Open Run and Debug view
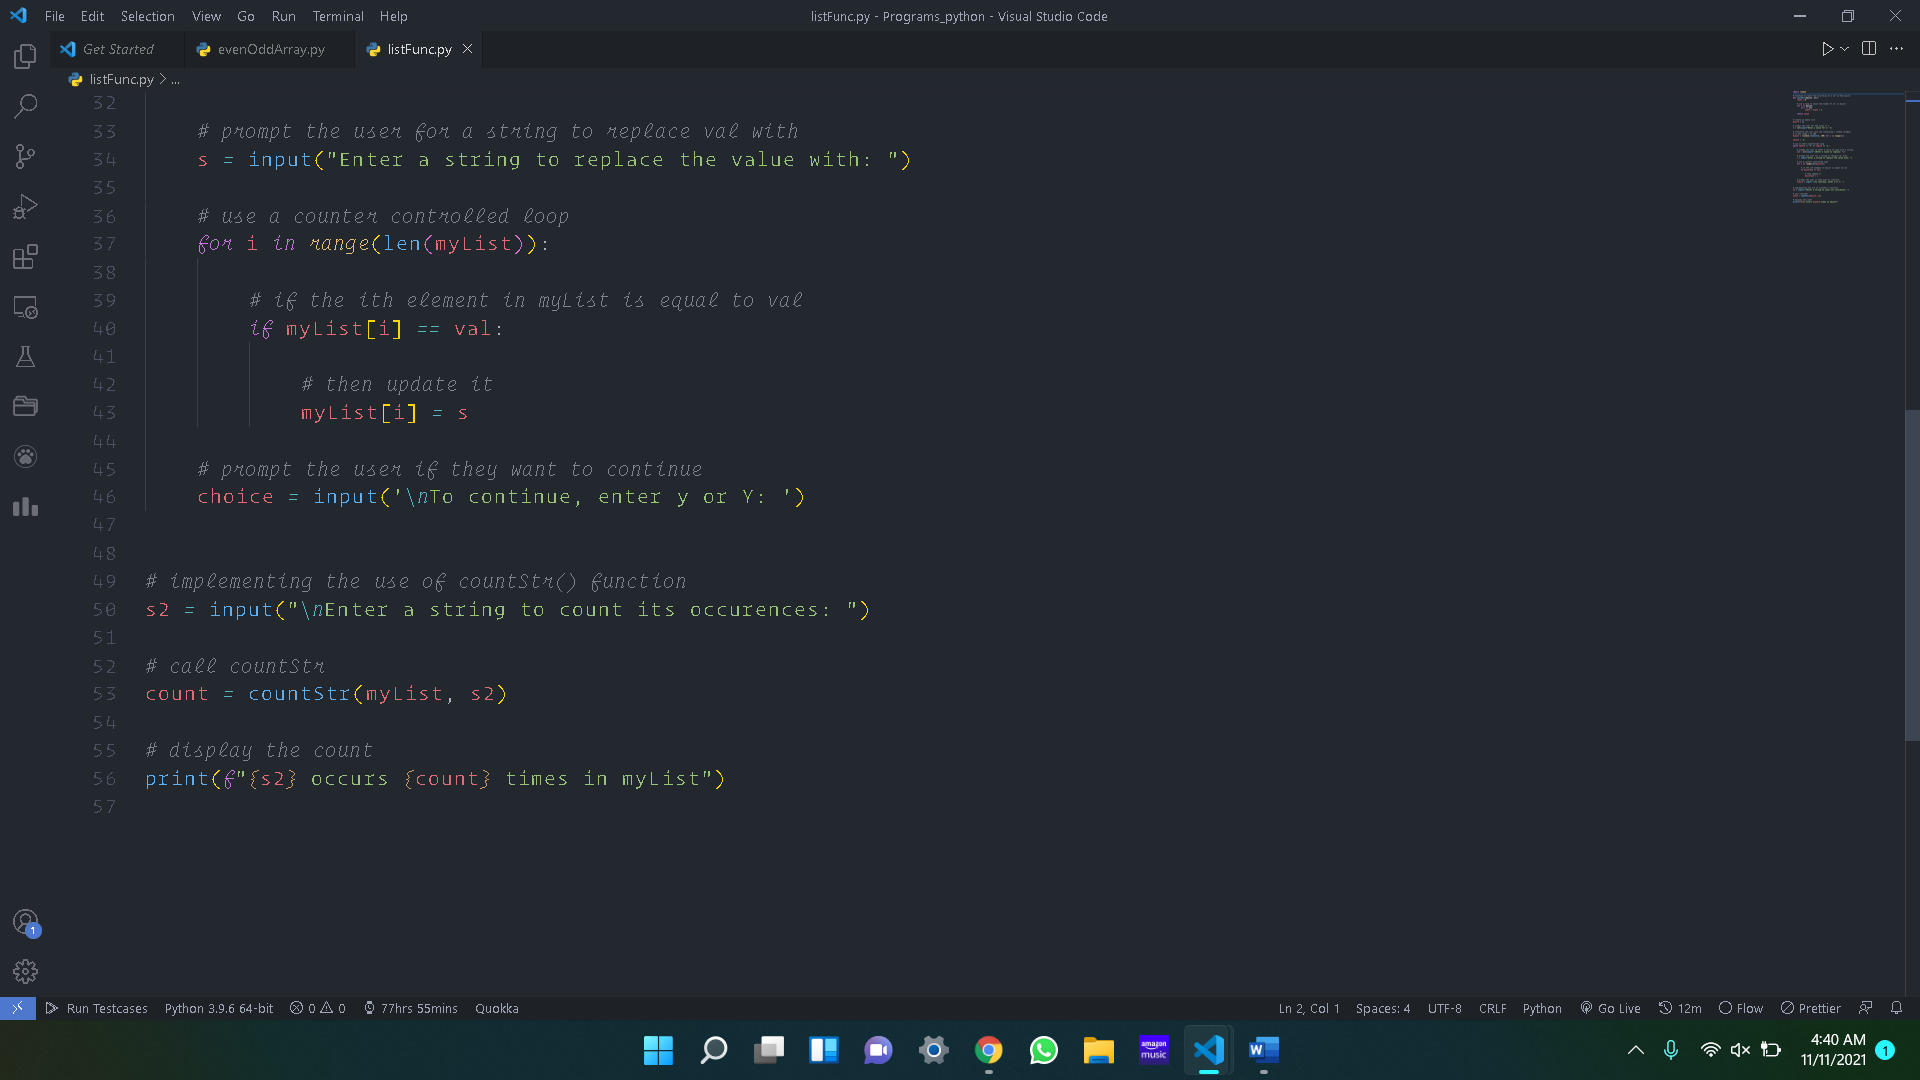The width and height of the screenshot is (1920, 1080). tap(25, 207)
